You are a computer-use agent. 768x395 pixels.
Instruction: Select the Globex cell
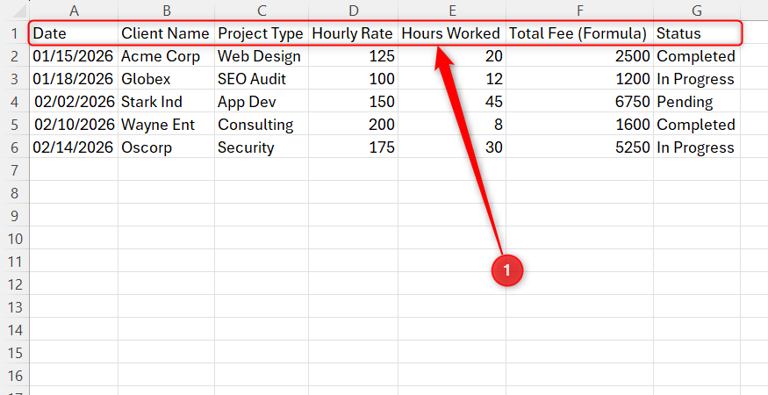click(167, 79)
